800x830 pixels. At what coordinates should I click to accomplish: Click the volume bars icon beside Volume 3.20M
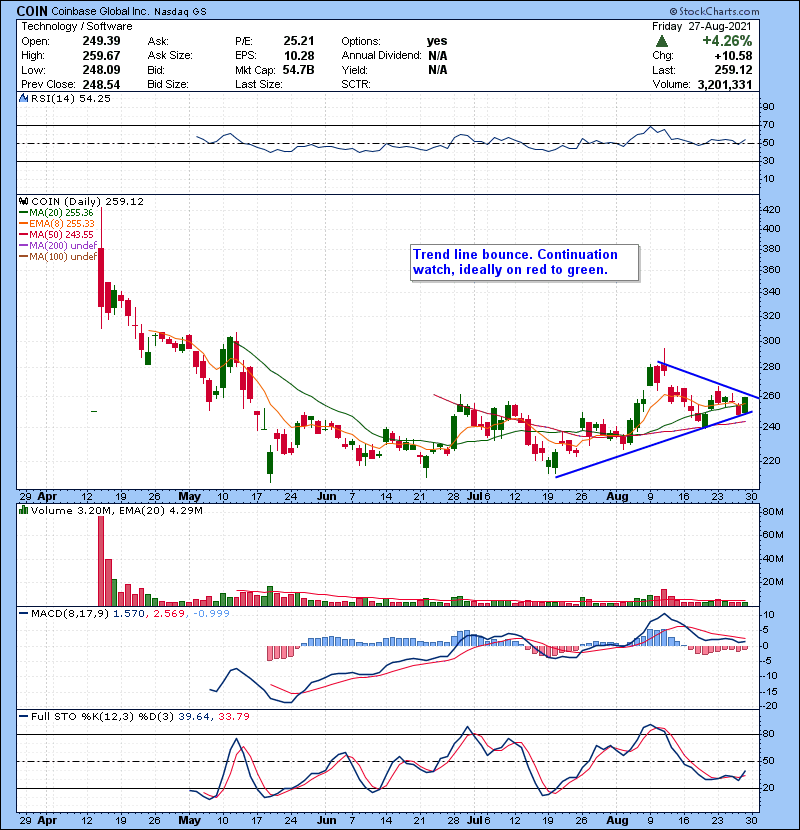coord(23,510)
